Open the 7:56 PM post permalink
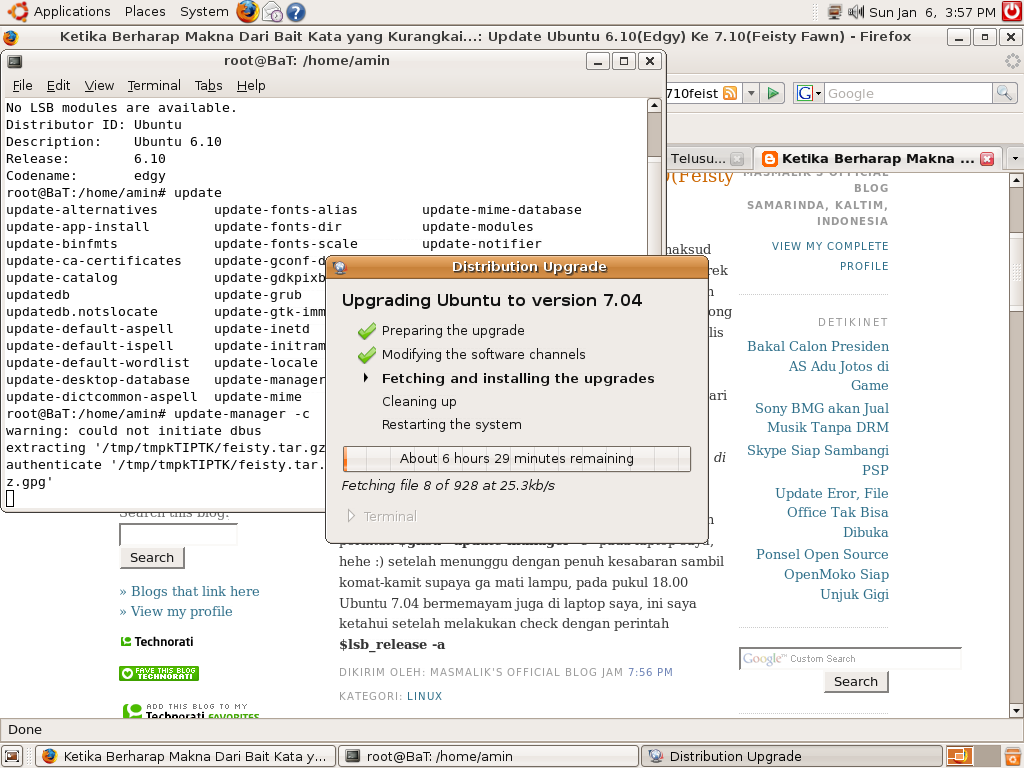1024x768 pixels. click(650, 672)
